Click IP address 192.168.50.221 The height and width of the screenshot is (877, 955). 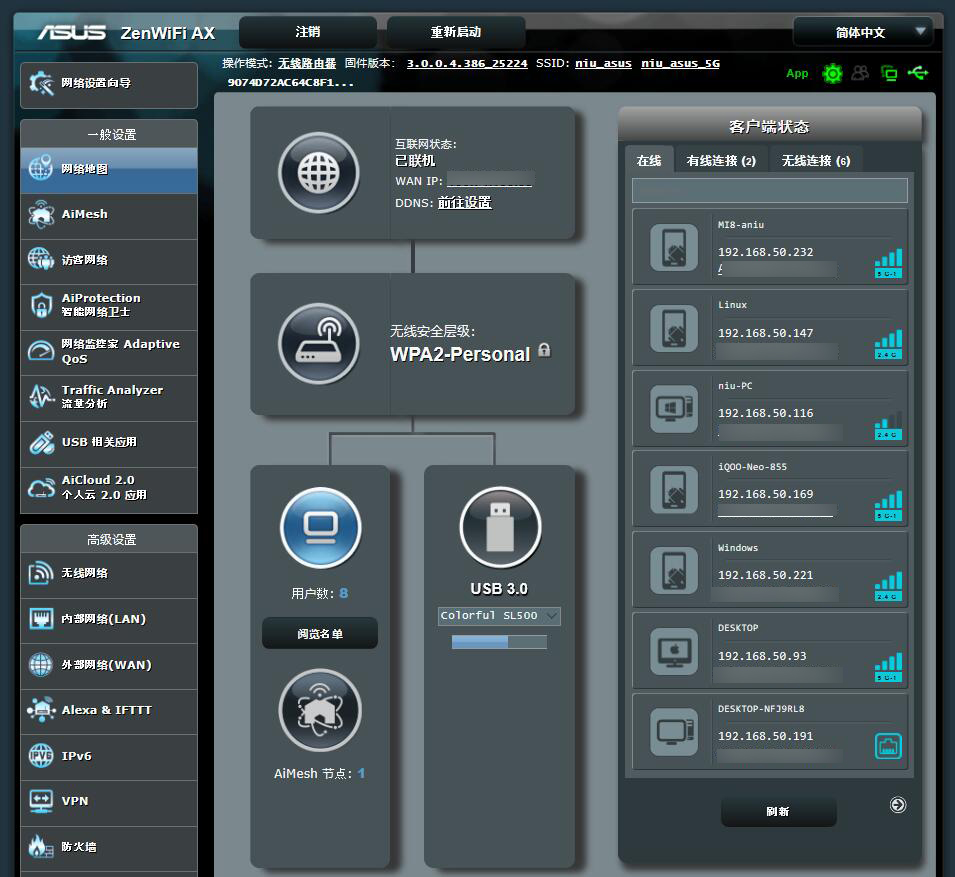tap(765, 575)
